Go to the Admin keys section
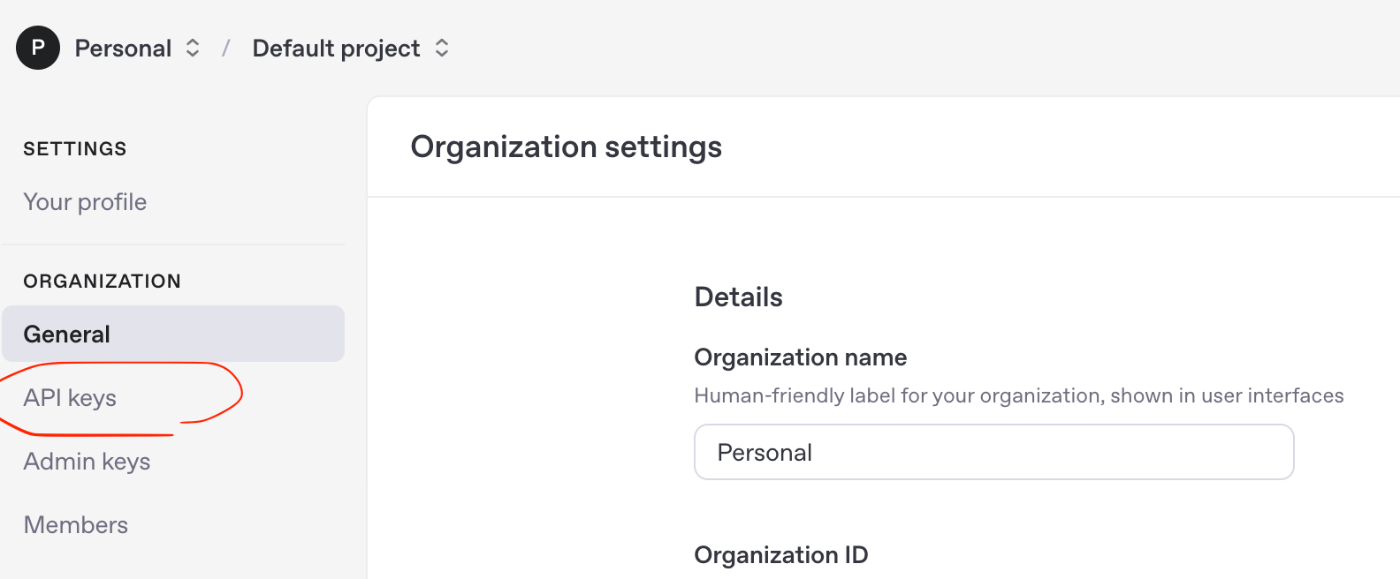1400x579 pixels. coord(87,462)
